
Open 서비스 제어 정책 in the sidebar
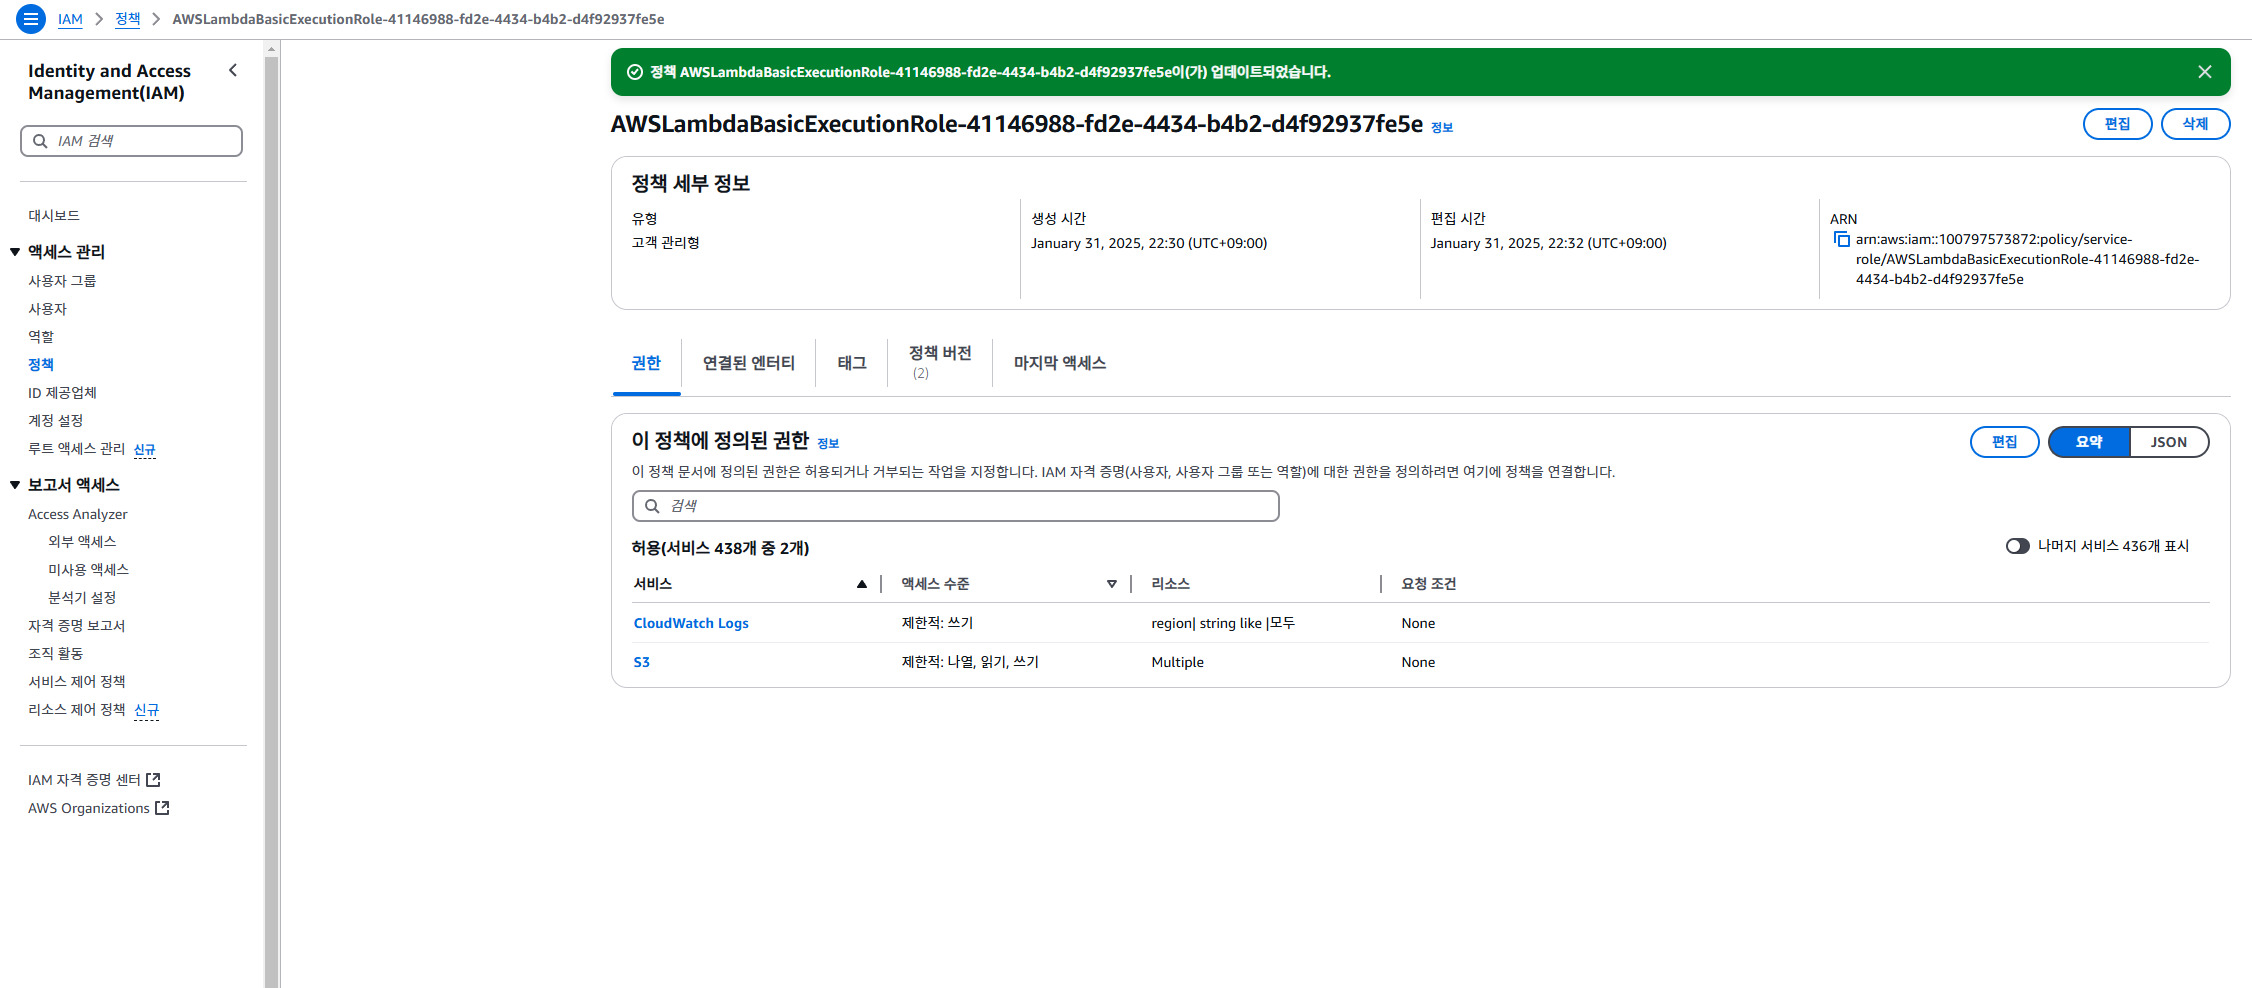pos(76,682)
